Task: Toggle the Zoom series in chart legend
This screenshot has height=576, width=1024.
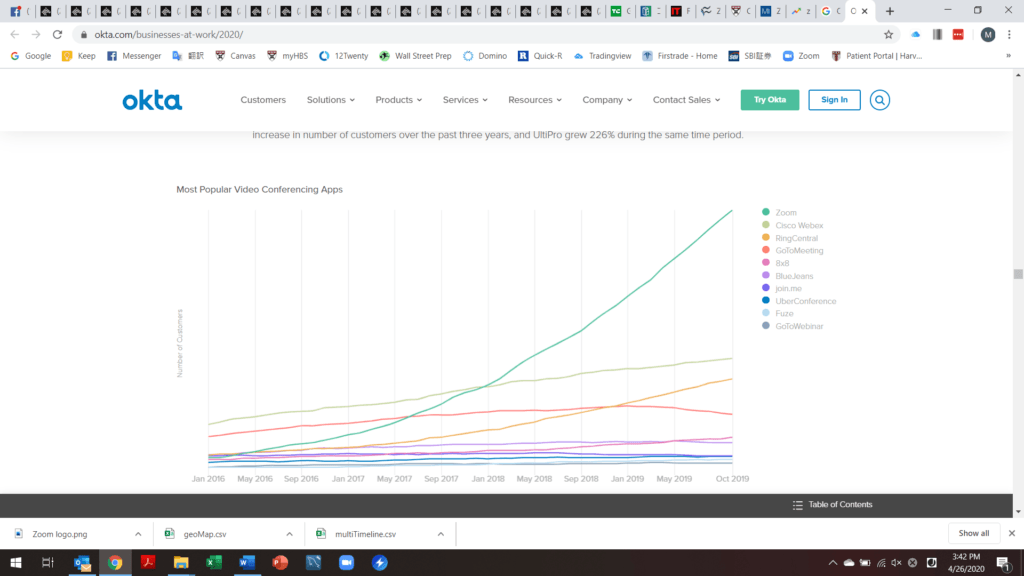Action: [788, 212]
